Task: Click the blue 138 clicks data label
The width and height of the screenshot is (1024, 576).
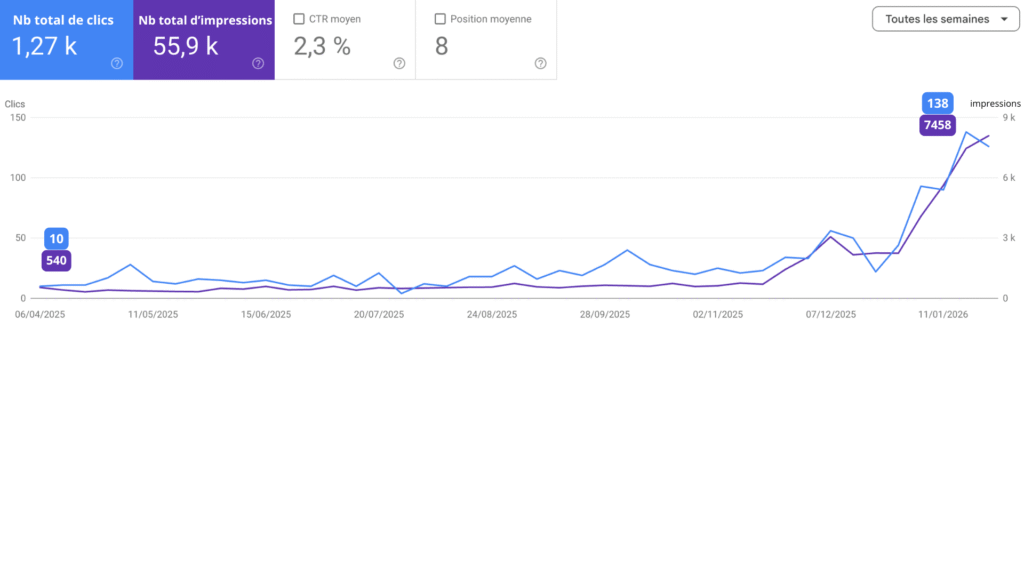Action: [937, 102]
